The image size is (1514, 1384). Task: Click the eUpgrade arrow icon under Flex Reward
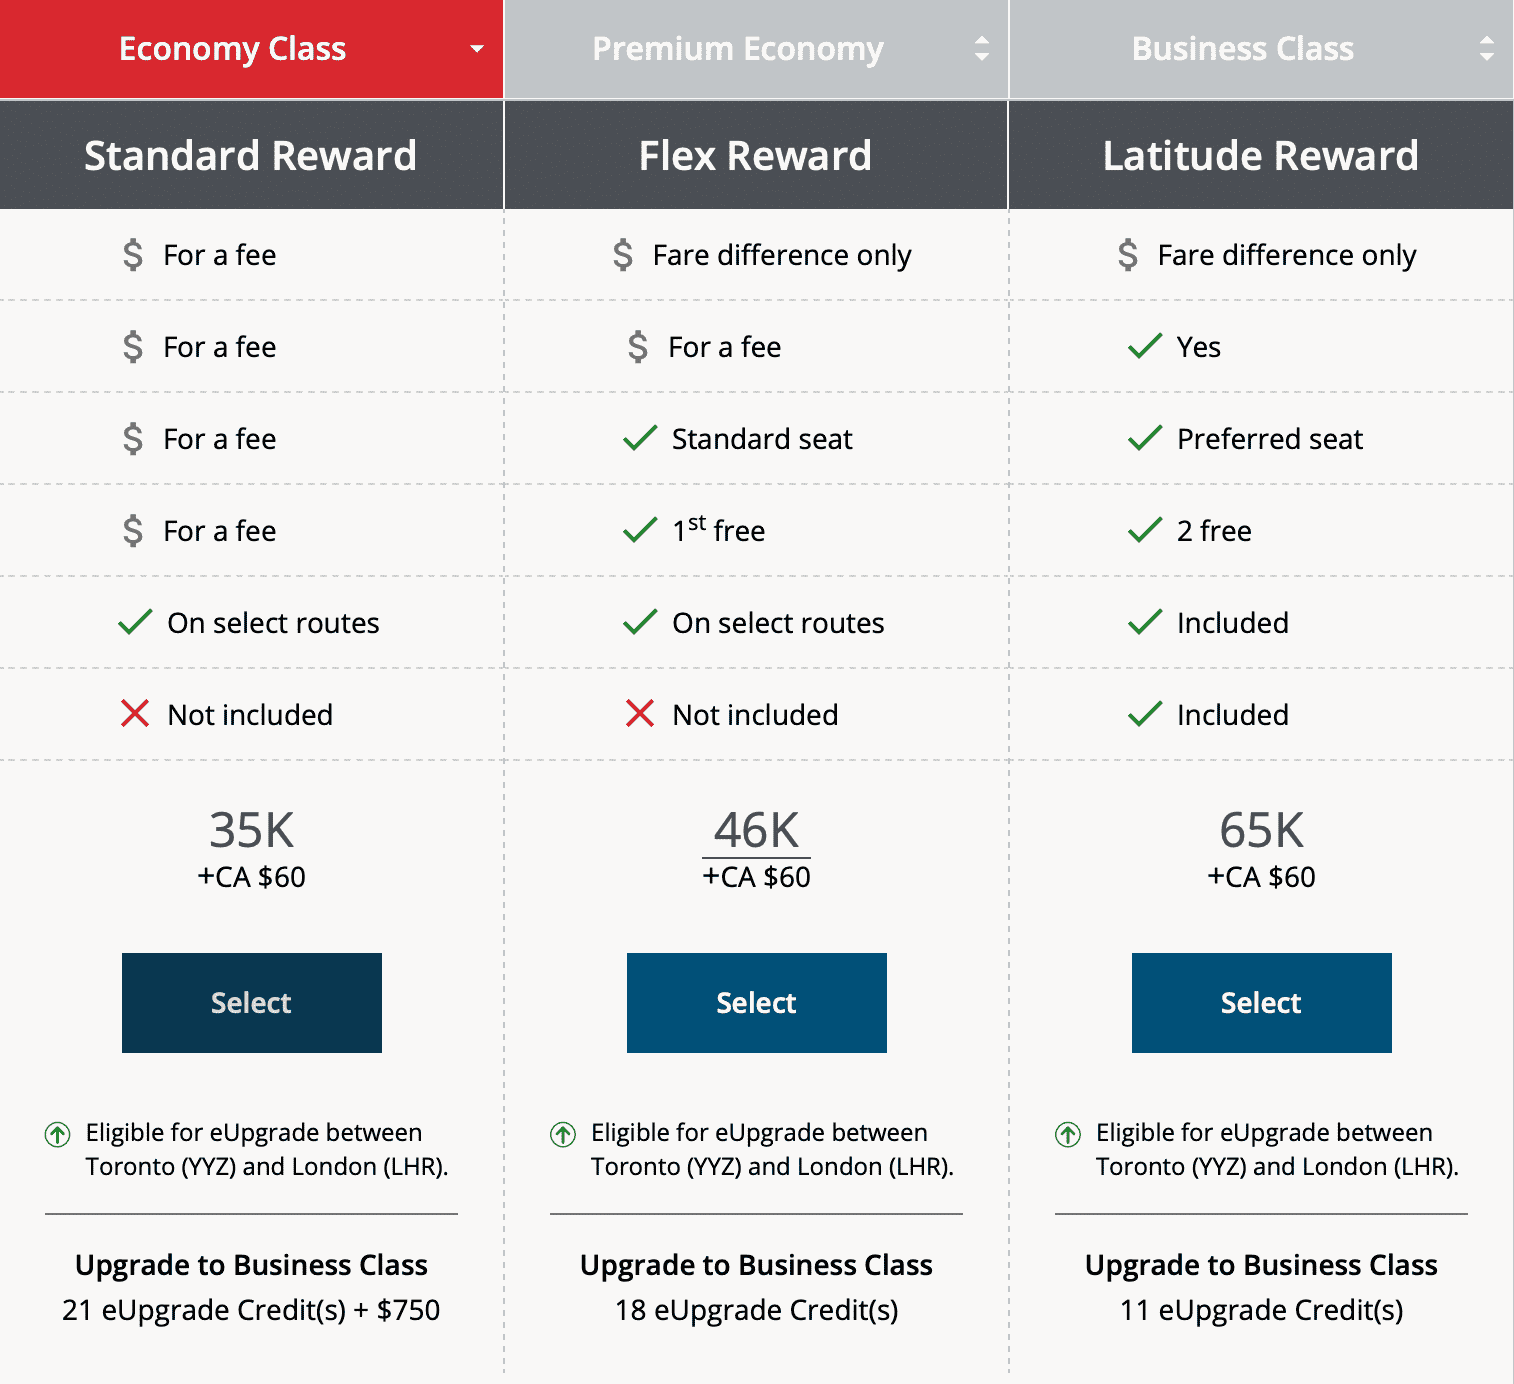(x=563, y=1134)
